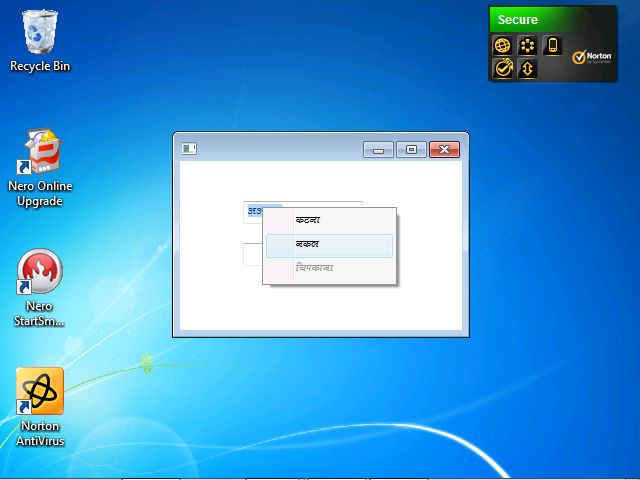The width and height of the screenshot is (640, 480).
Task: Click the window's title bar system icon
Action: pyautogui.click(x=189, y=149)
